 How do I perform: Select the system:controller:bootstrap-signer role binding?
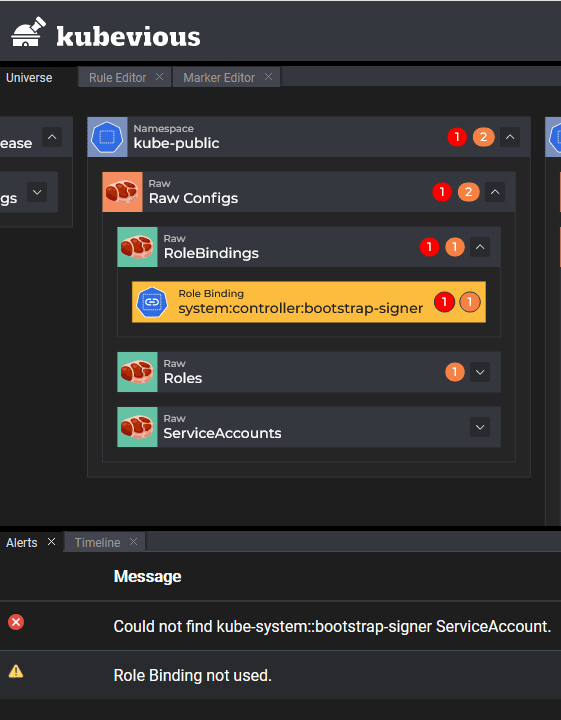309,302
